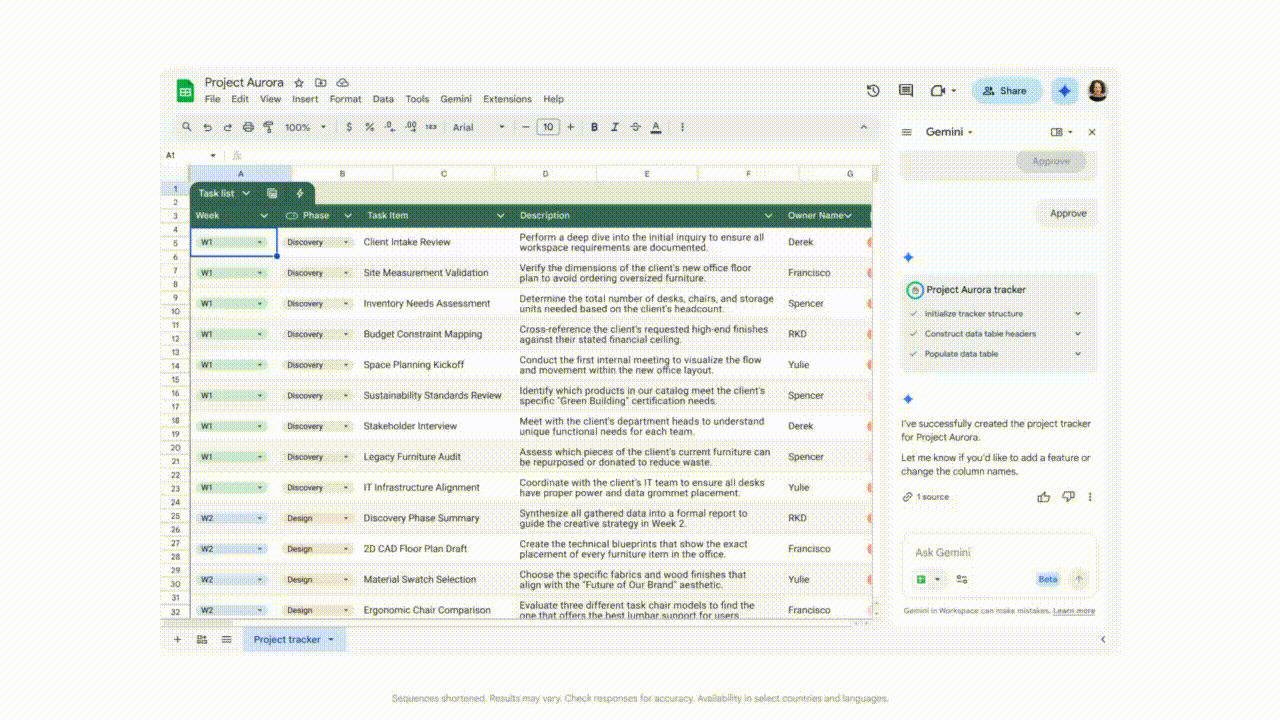Screen dimensions: 1280x720
Task: Click the add new sheet plus icon
Action: click(178, 639)
